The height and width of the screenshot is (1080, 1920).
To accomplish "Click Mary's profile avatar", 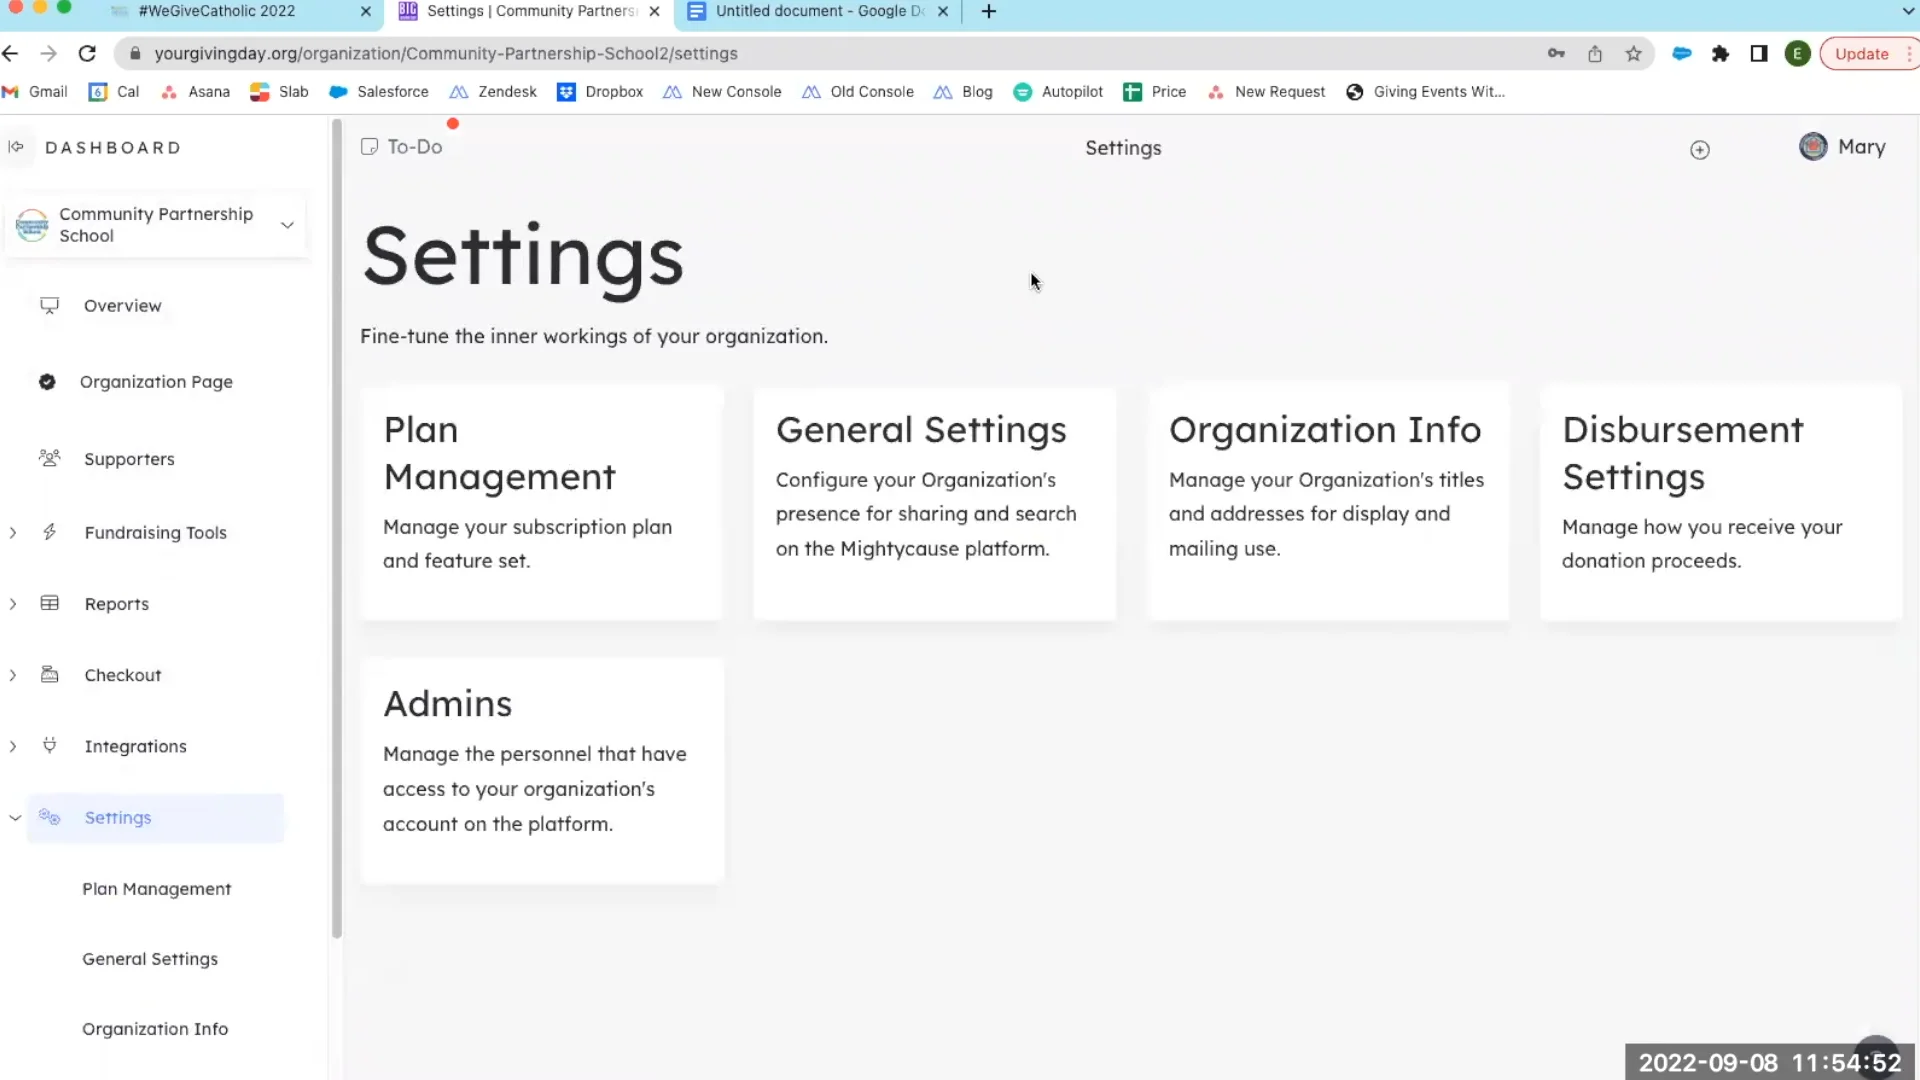I will coord(1812,147).
